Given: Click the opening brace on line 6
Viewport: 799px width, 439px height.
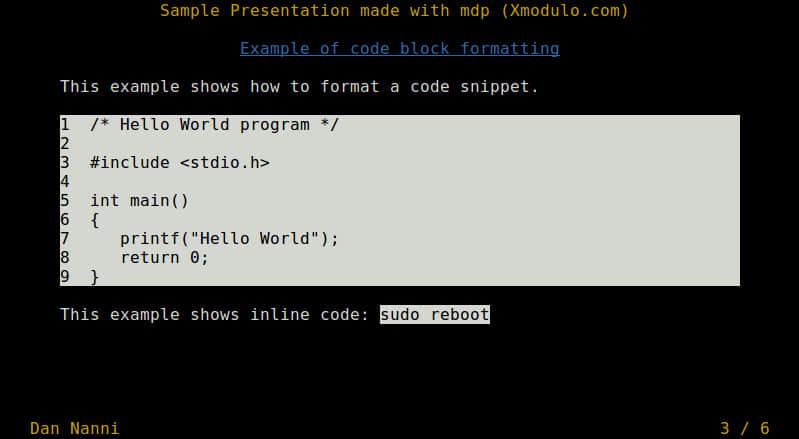Looking at the screenshot, I should pyautogui.click(x=95, y=220).
